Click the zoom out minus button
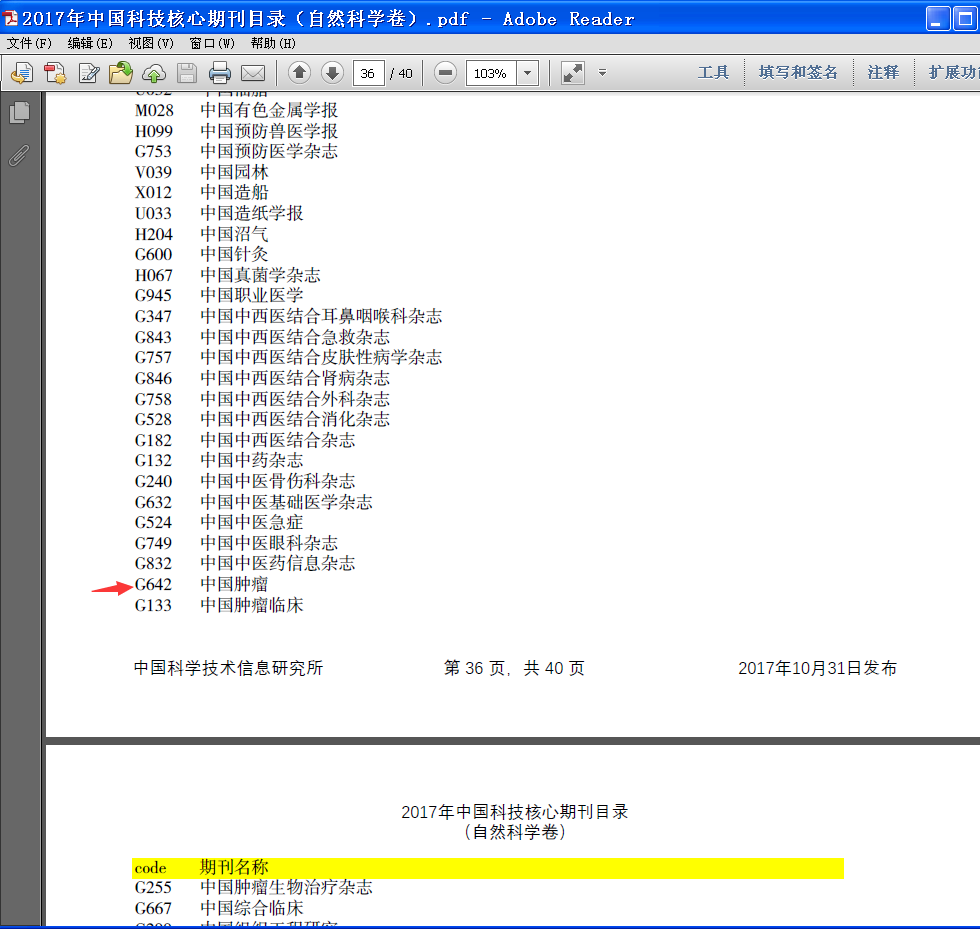This screenshot has height=929, width=980. click(x=446, y=73)
